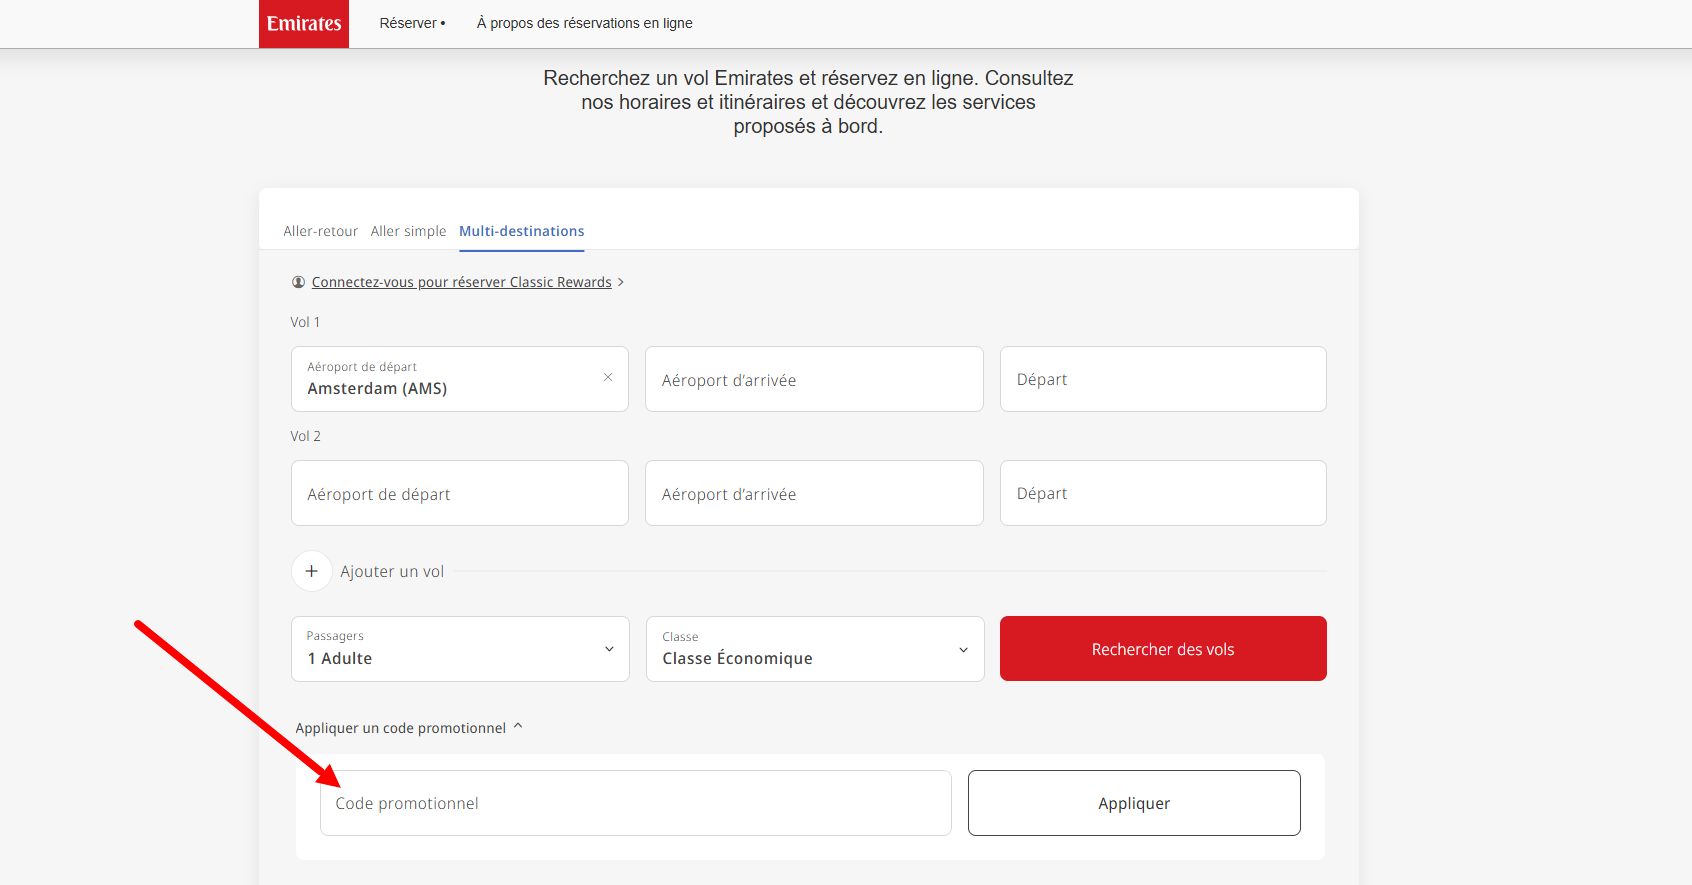Click the Ajouter un vol label
The width and height of the screenshot is (1692, 885).
point(392,572)
